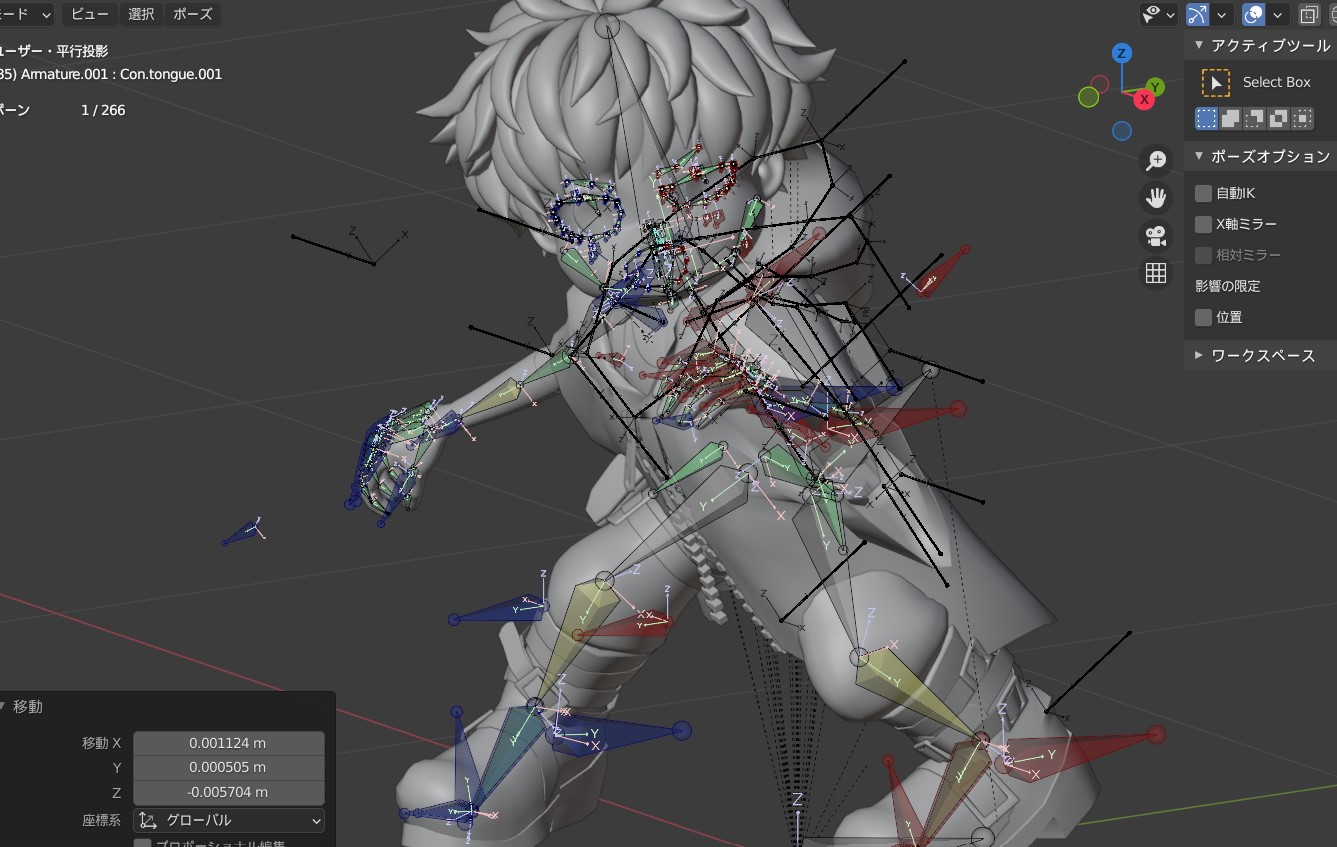This screenshot has width=1337, height=847.
Task: Open the viewport visibility eye icon menu
Action: pyautogui.click(x=1152, y=14)
